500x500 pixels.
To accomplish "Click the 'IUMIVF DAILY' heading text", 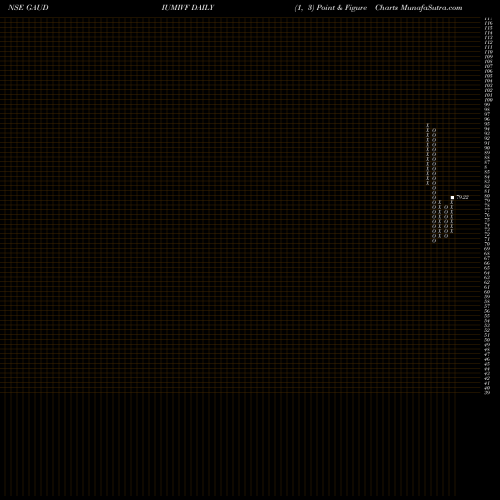I will pos(188,8).
